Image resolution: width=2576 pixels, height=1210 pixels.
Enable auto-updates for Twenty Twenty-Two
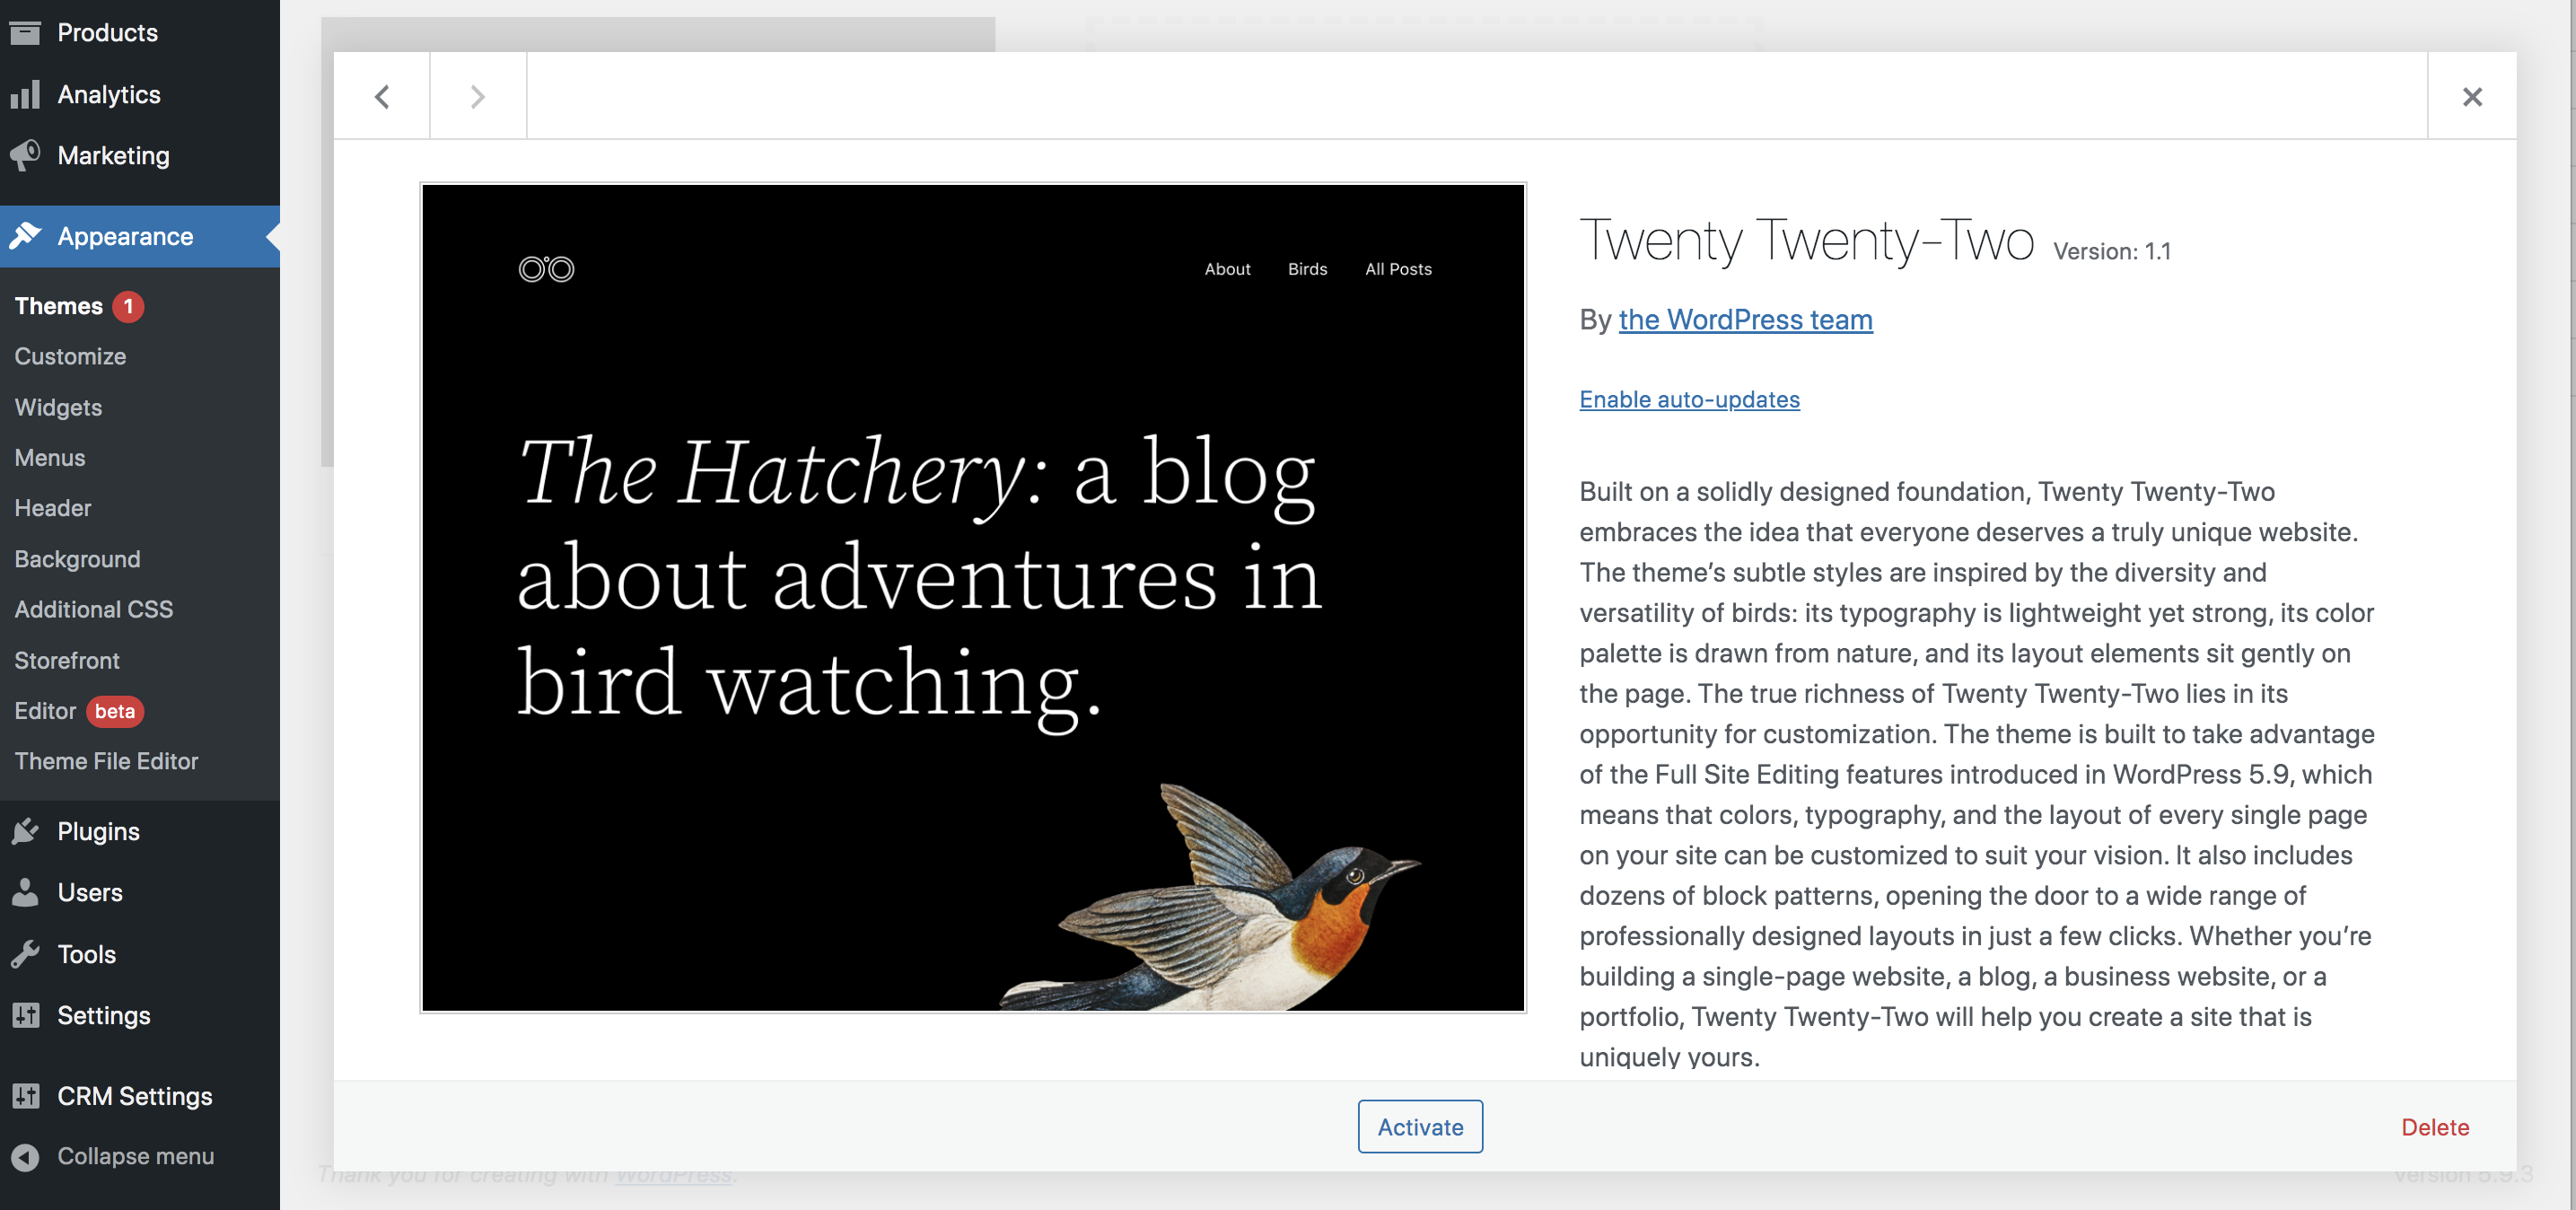pyautogui.click(x=1689, y=398)
